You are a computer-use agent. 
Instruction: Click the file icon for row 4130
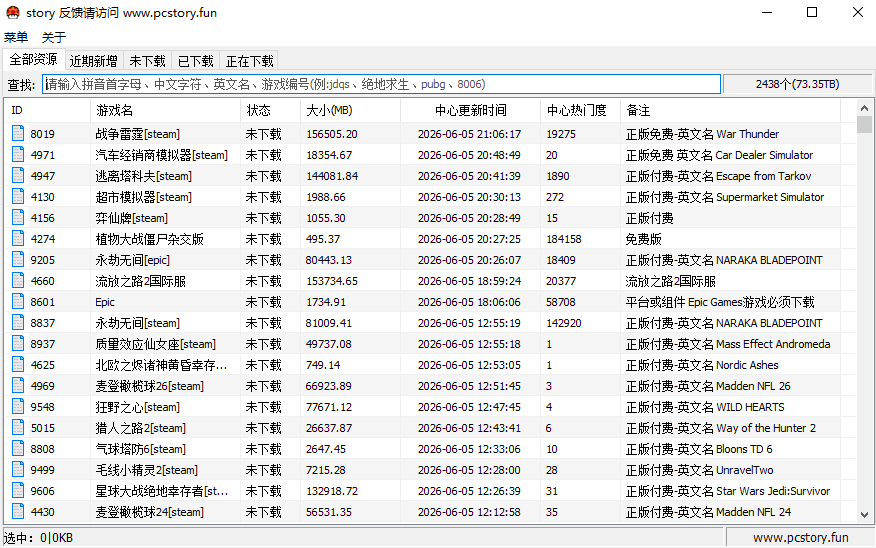18,197
